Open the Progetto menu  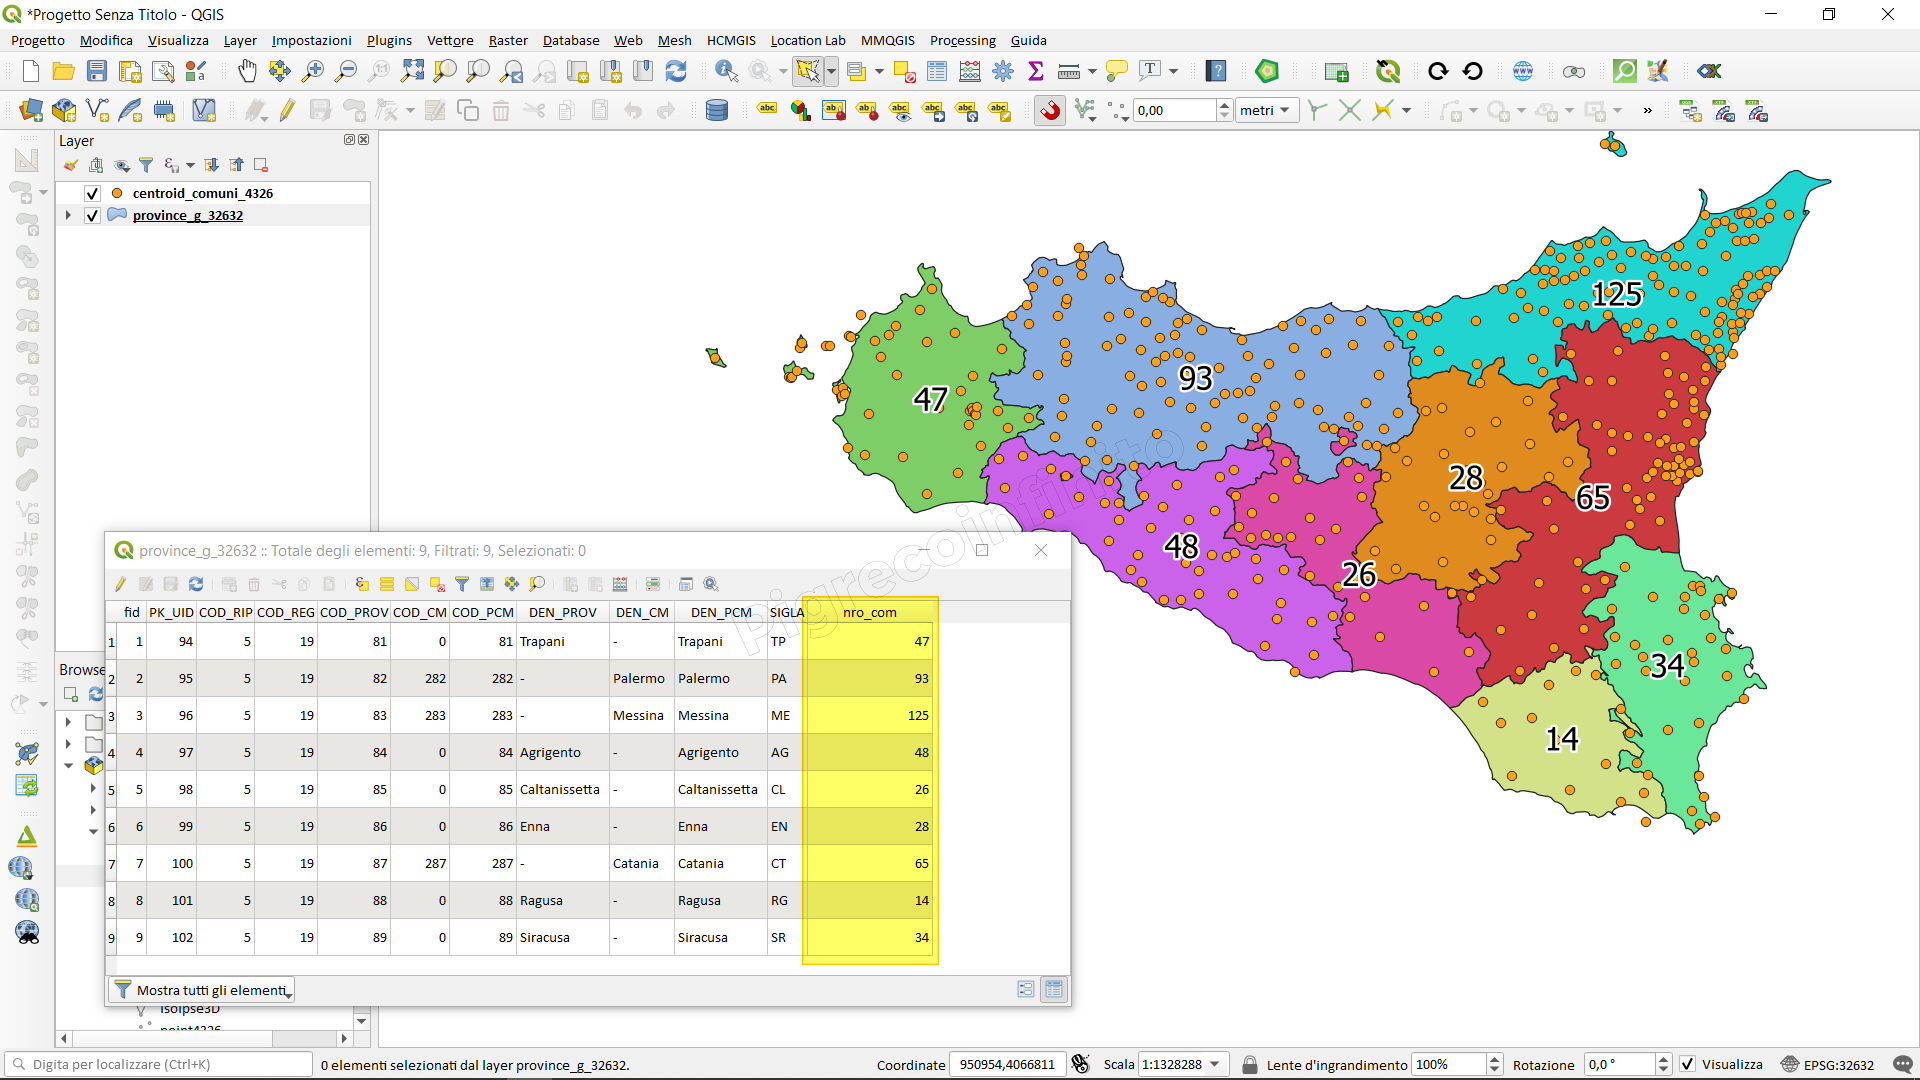pyautogui.click(x=38, y=40)
